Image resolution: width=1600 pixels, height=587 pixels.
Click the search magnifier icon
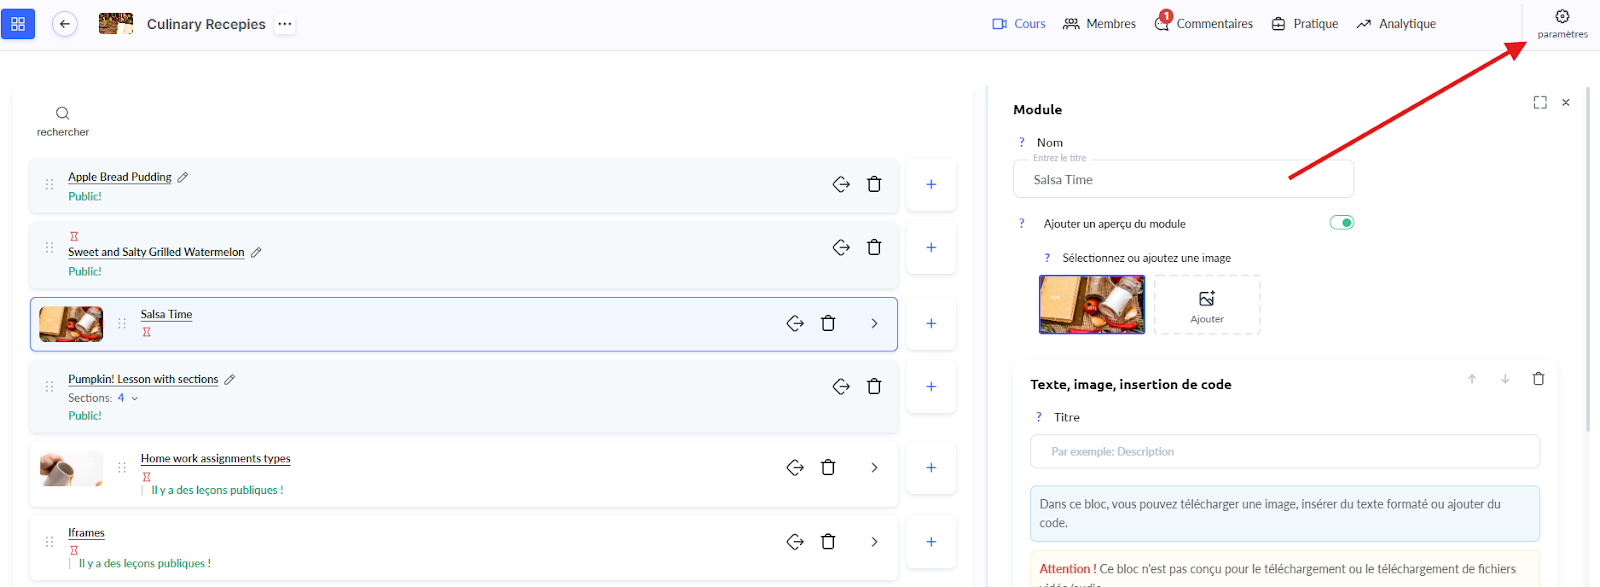coord(62,113)
